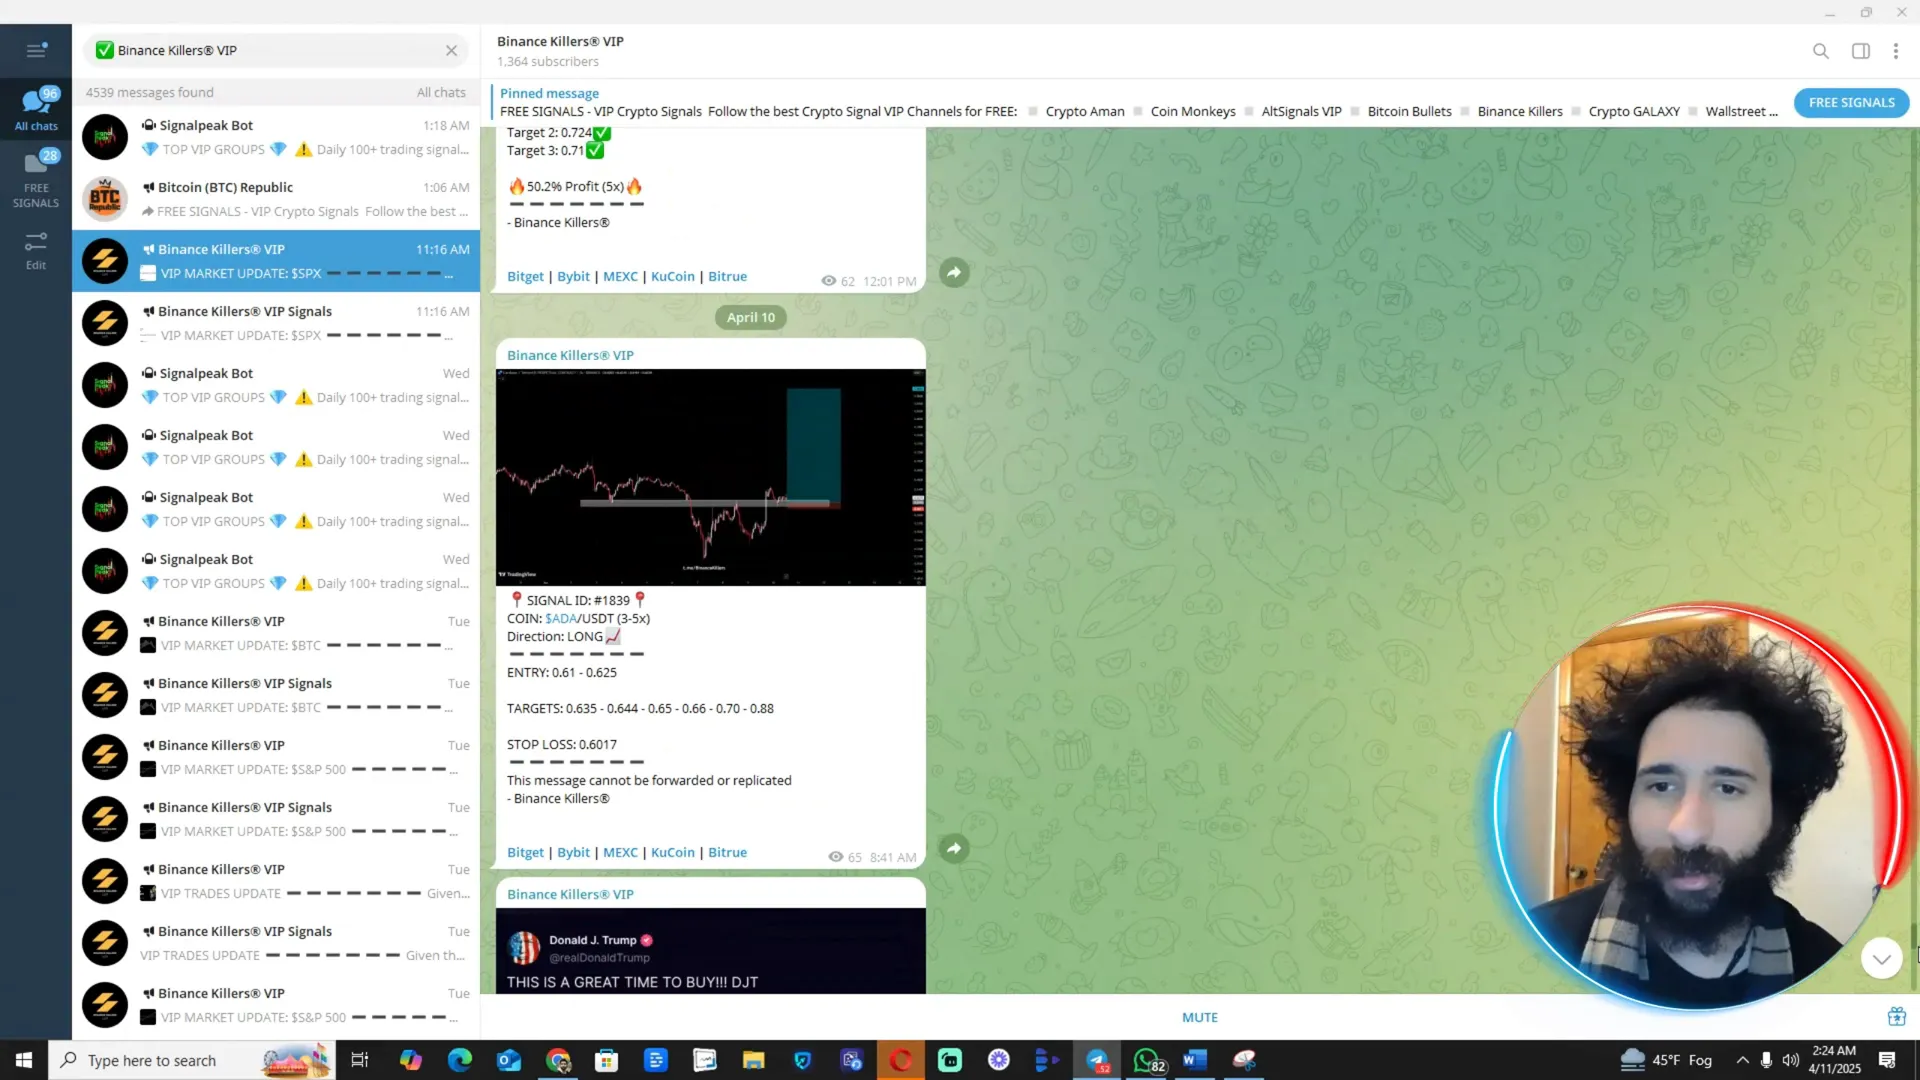
Task: Open Outlook from the taskbar
Action: point(508,1060)
